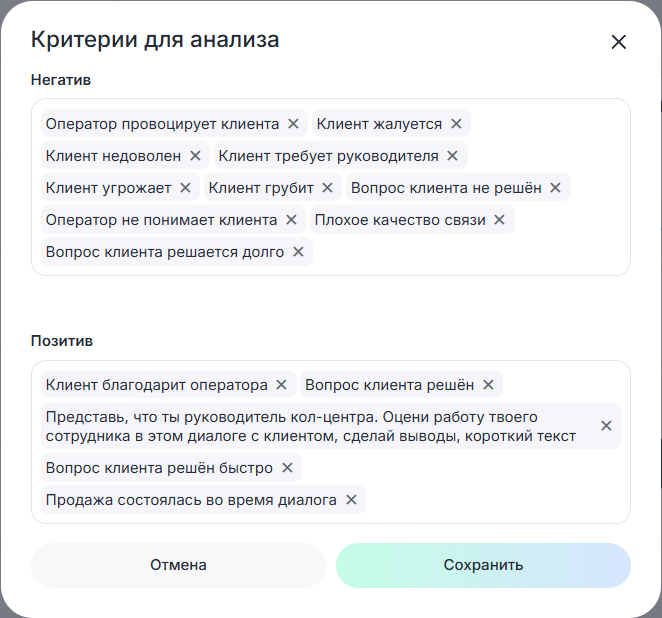Delete the 'Клиент недоволен' criterion
Viewport: 662px width, 618px height.
pos(195,156)
